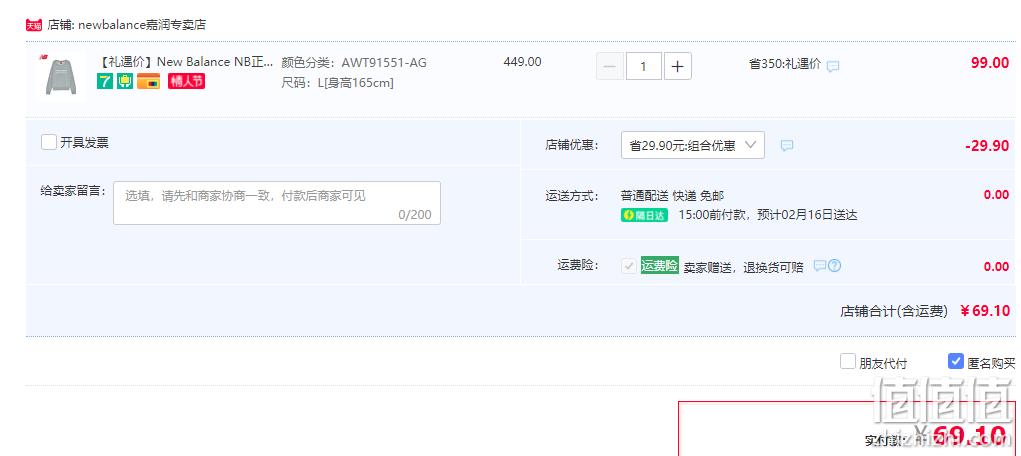
Task: Click the 15:00前付款 delivery estimate text
Action: tap(768, 215)
